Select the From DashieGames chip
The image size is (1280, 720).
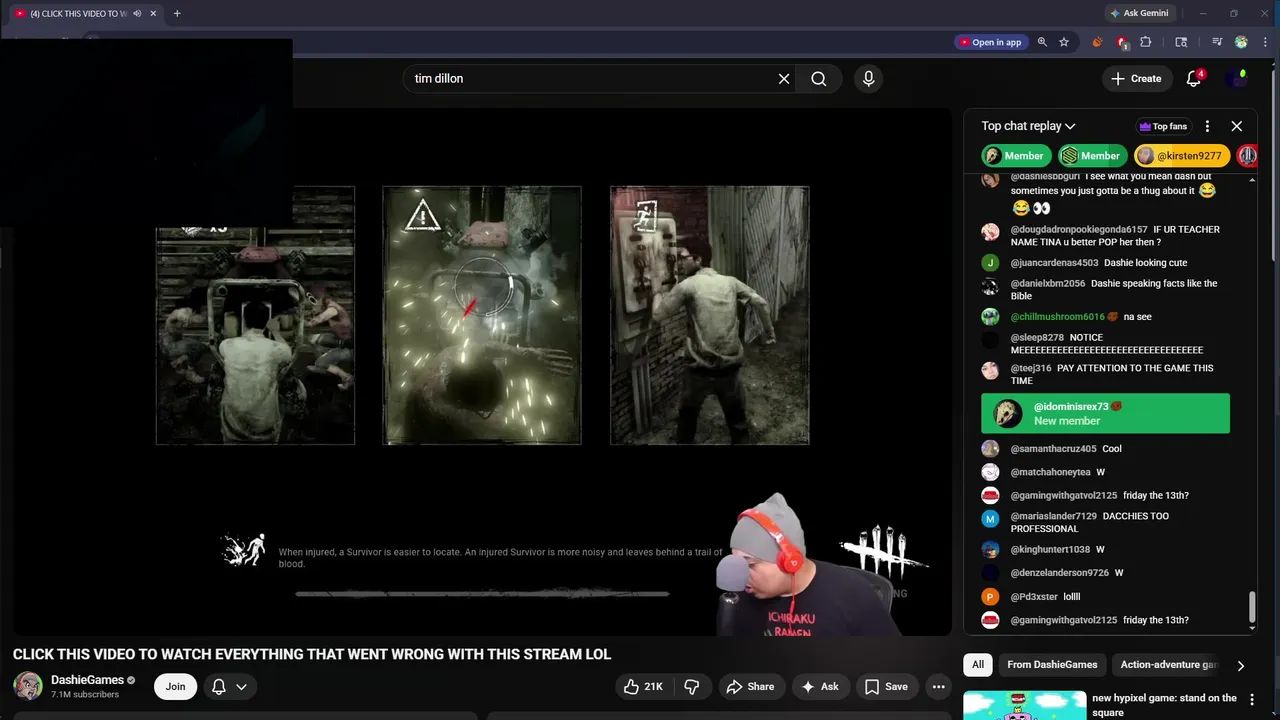pos(1052,665)
